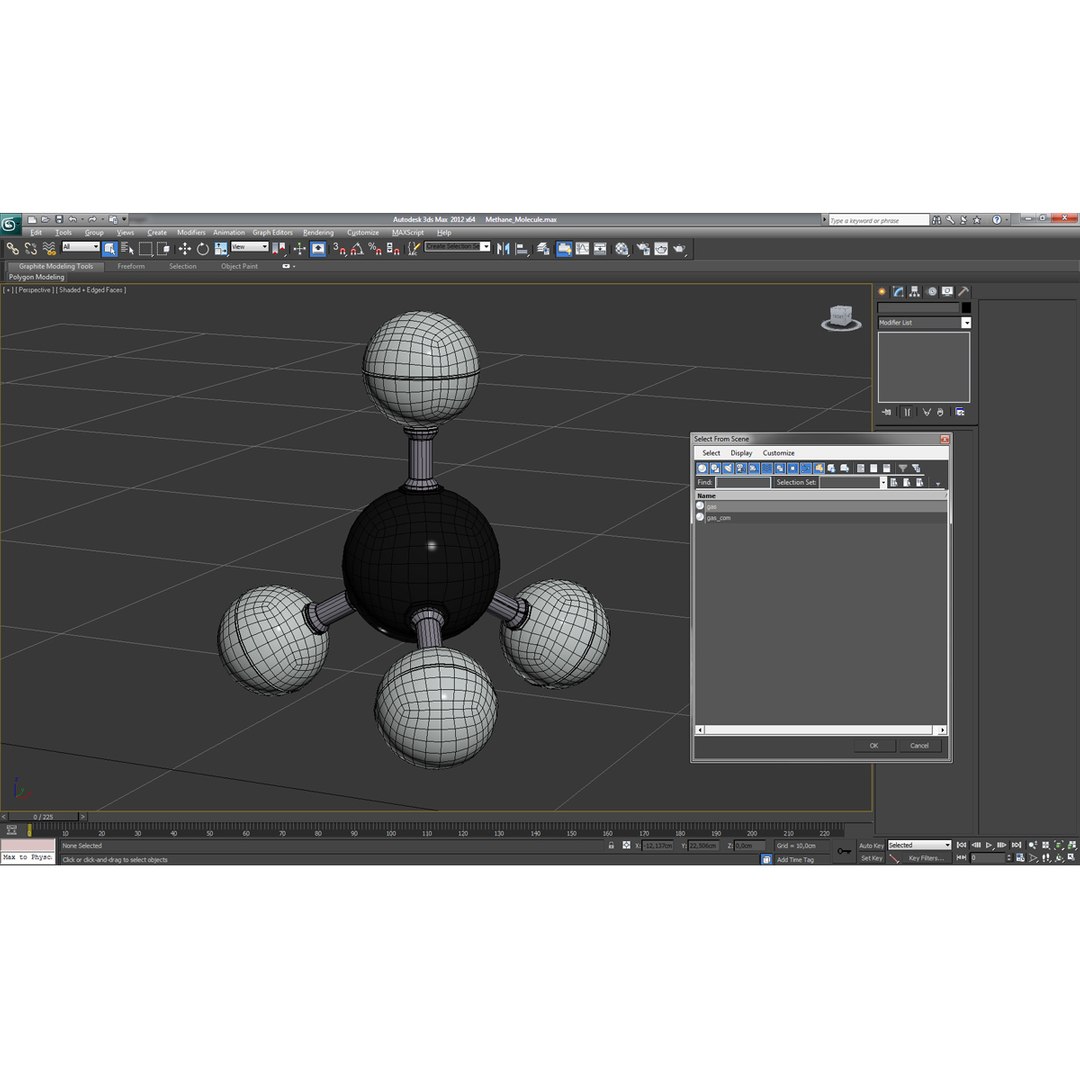
Task: Click the Set Key button
Action: click(871, 858)
